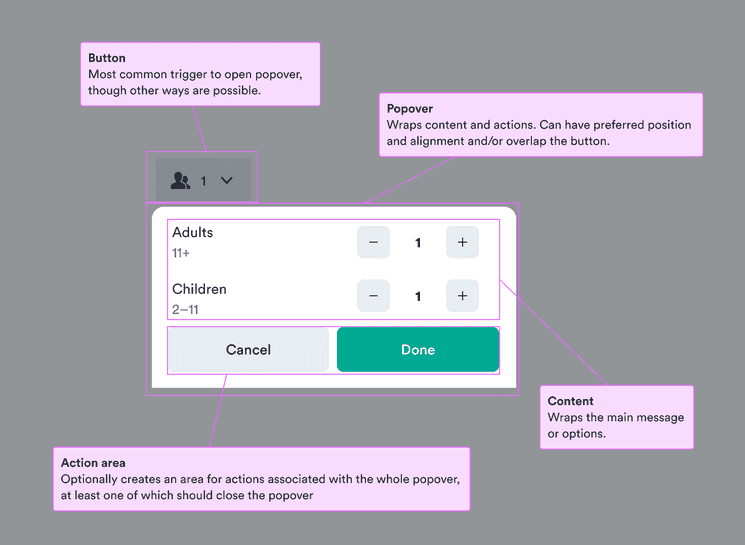Click the "Action area" annotation heading
The height and width of the screenshot is (545, 745).
(x=93, y=463)
